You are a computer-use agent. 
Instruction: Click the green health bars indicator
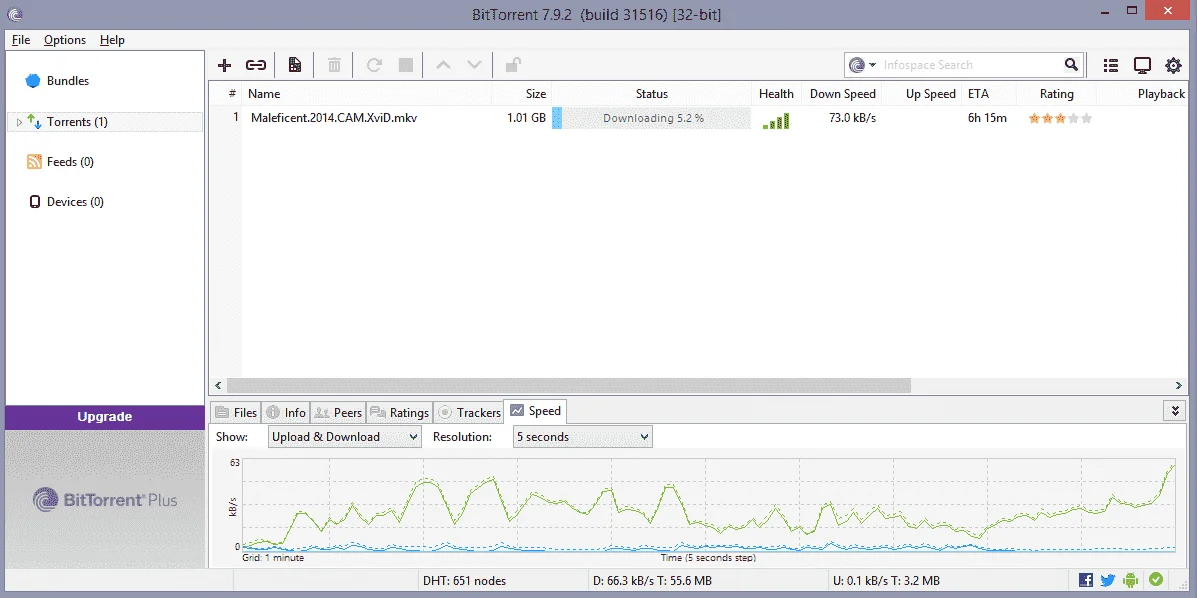pyautogui.click(x=776, y=121)
